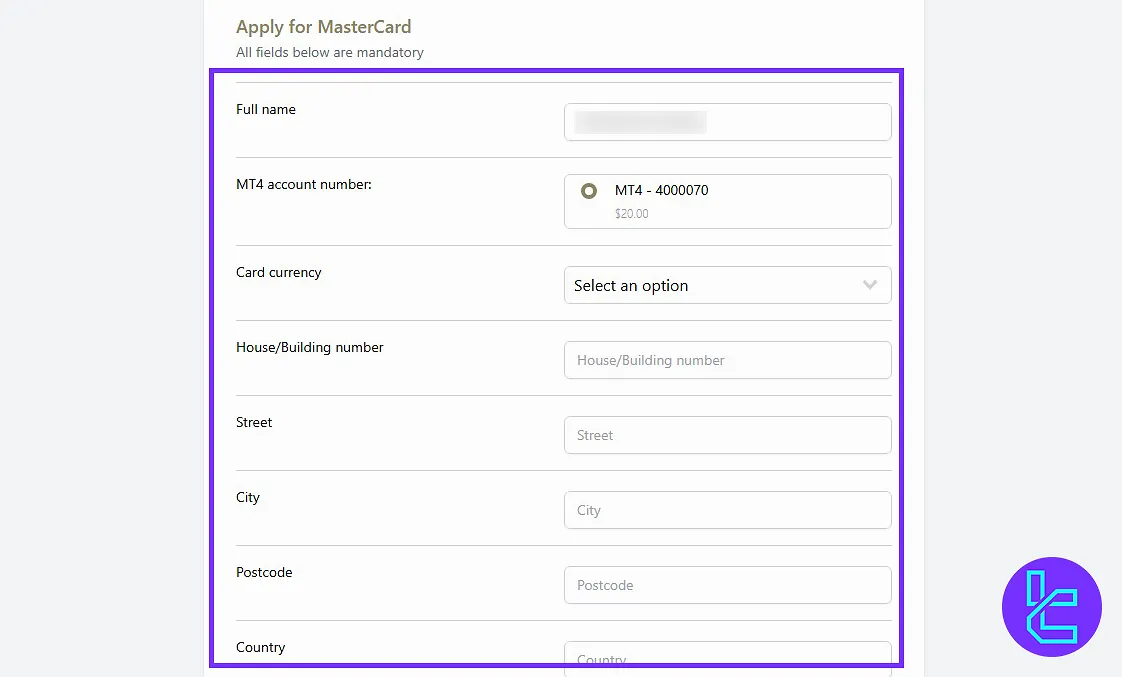
Task: Focus the House/Building number text box
Action: point(727,360)
